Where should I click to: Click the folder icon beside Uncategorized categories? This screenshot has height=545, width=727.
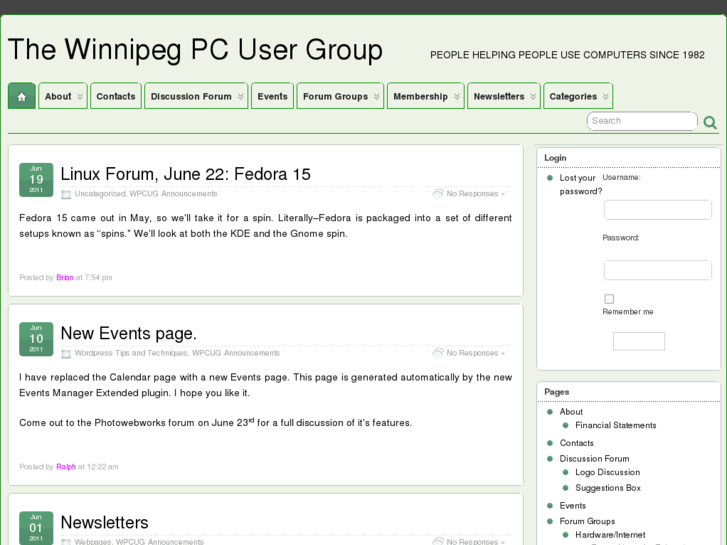click(66, 194)
